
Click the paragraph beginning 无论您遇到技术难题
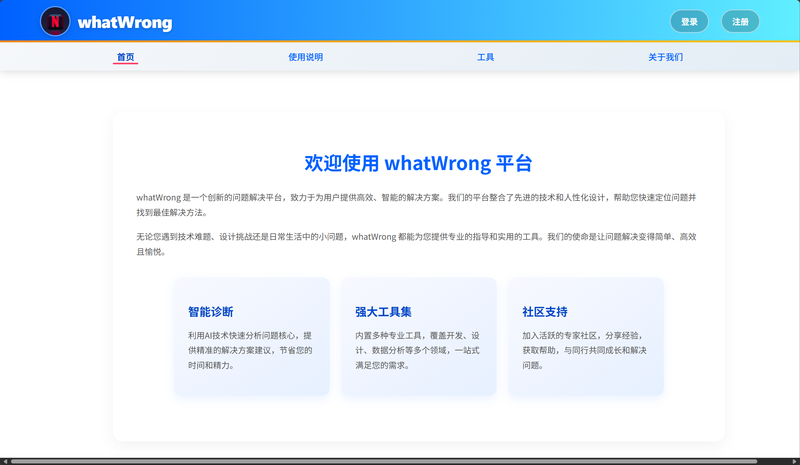pyautogui.click(x=416, y=244)
